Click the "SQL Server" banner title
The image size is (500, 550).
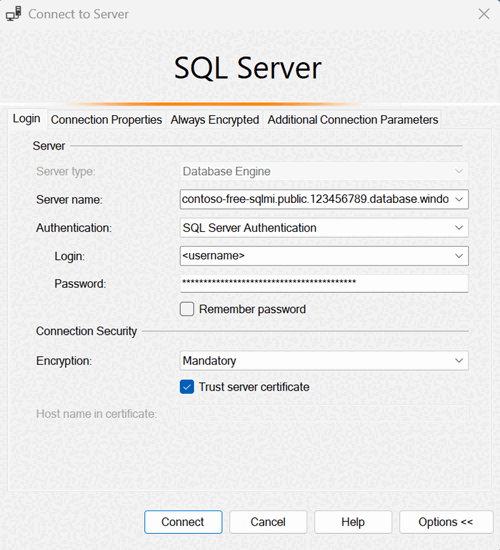(x=248, y=68)
